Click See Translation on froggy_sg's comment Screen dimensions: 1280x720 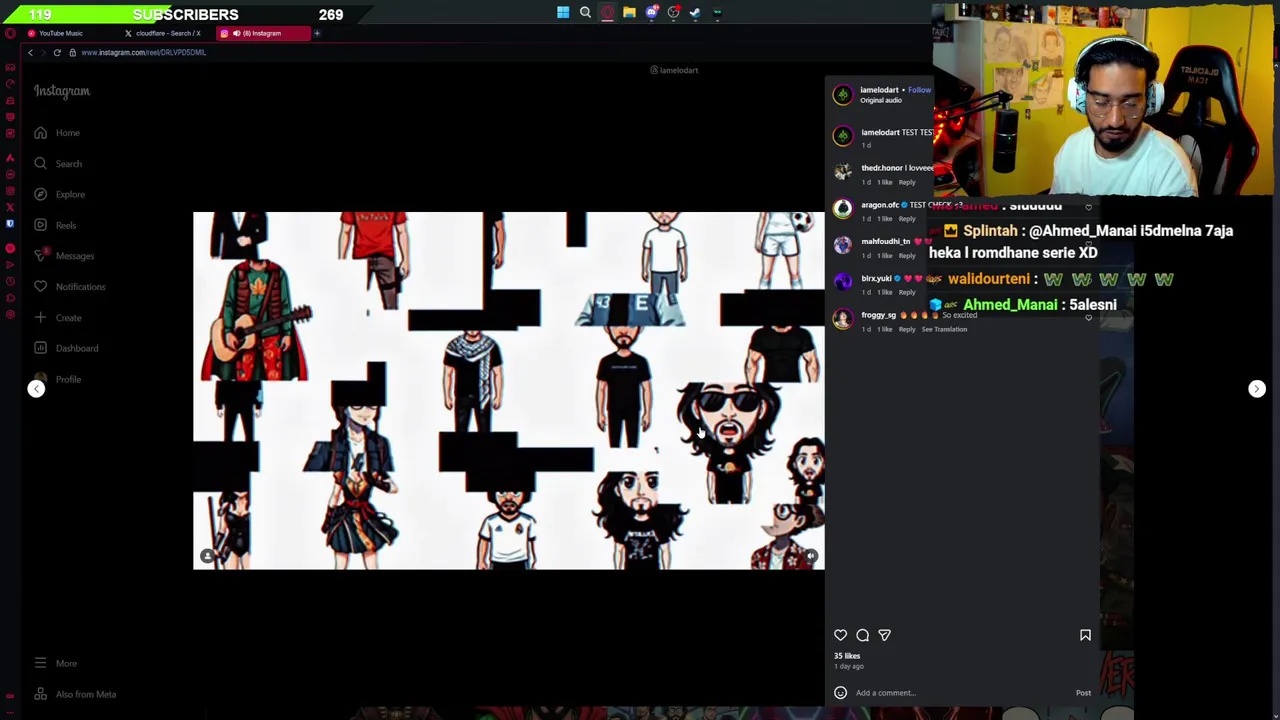944,329
